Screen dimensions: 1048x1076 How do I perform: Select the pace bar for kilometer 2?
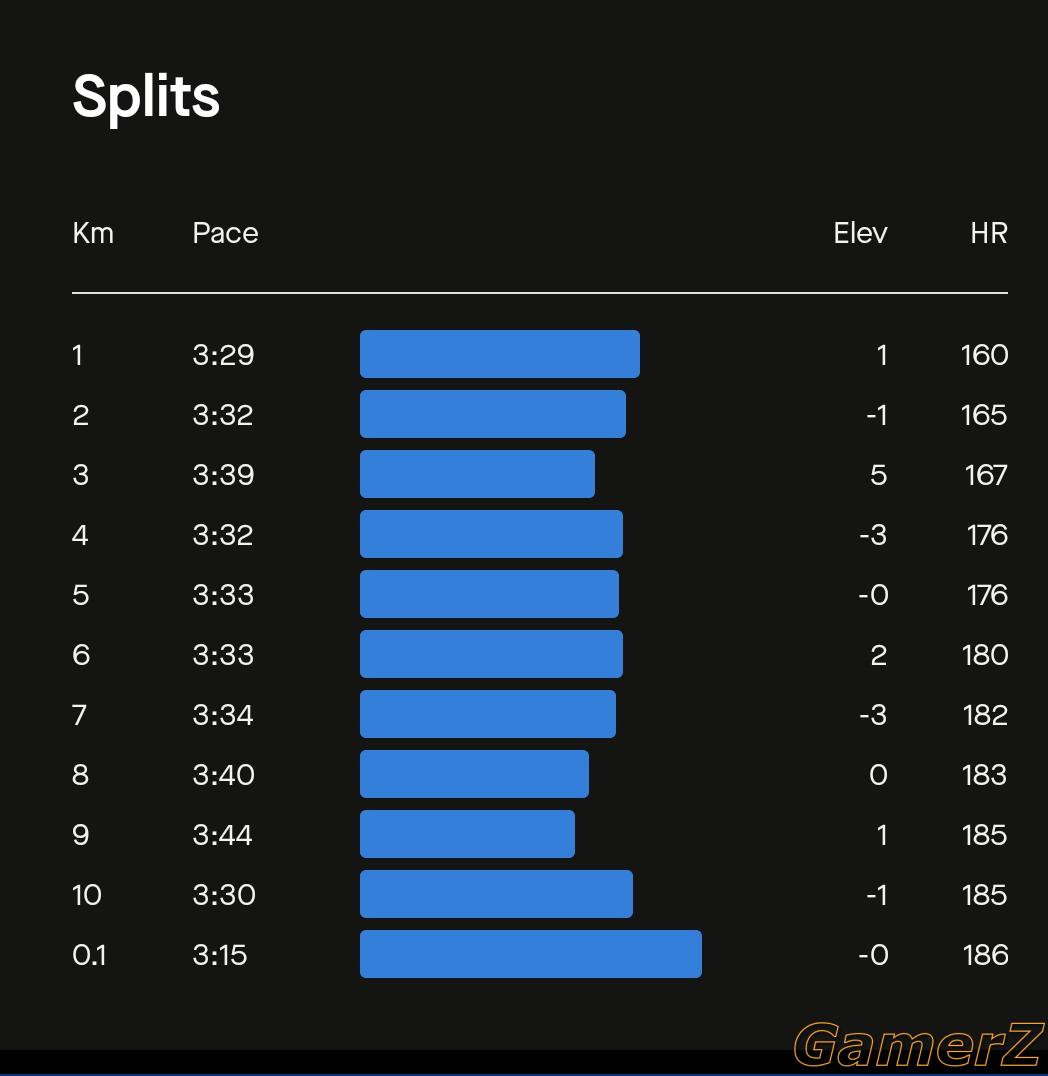(x=493, y=414)
